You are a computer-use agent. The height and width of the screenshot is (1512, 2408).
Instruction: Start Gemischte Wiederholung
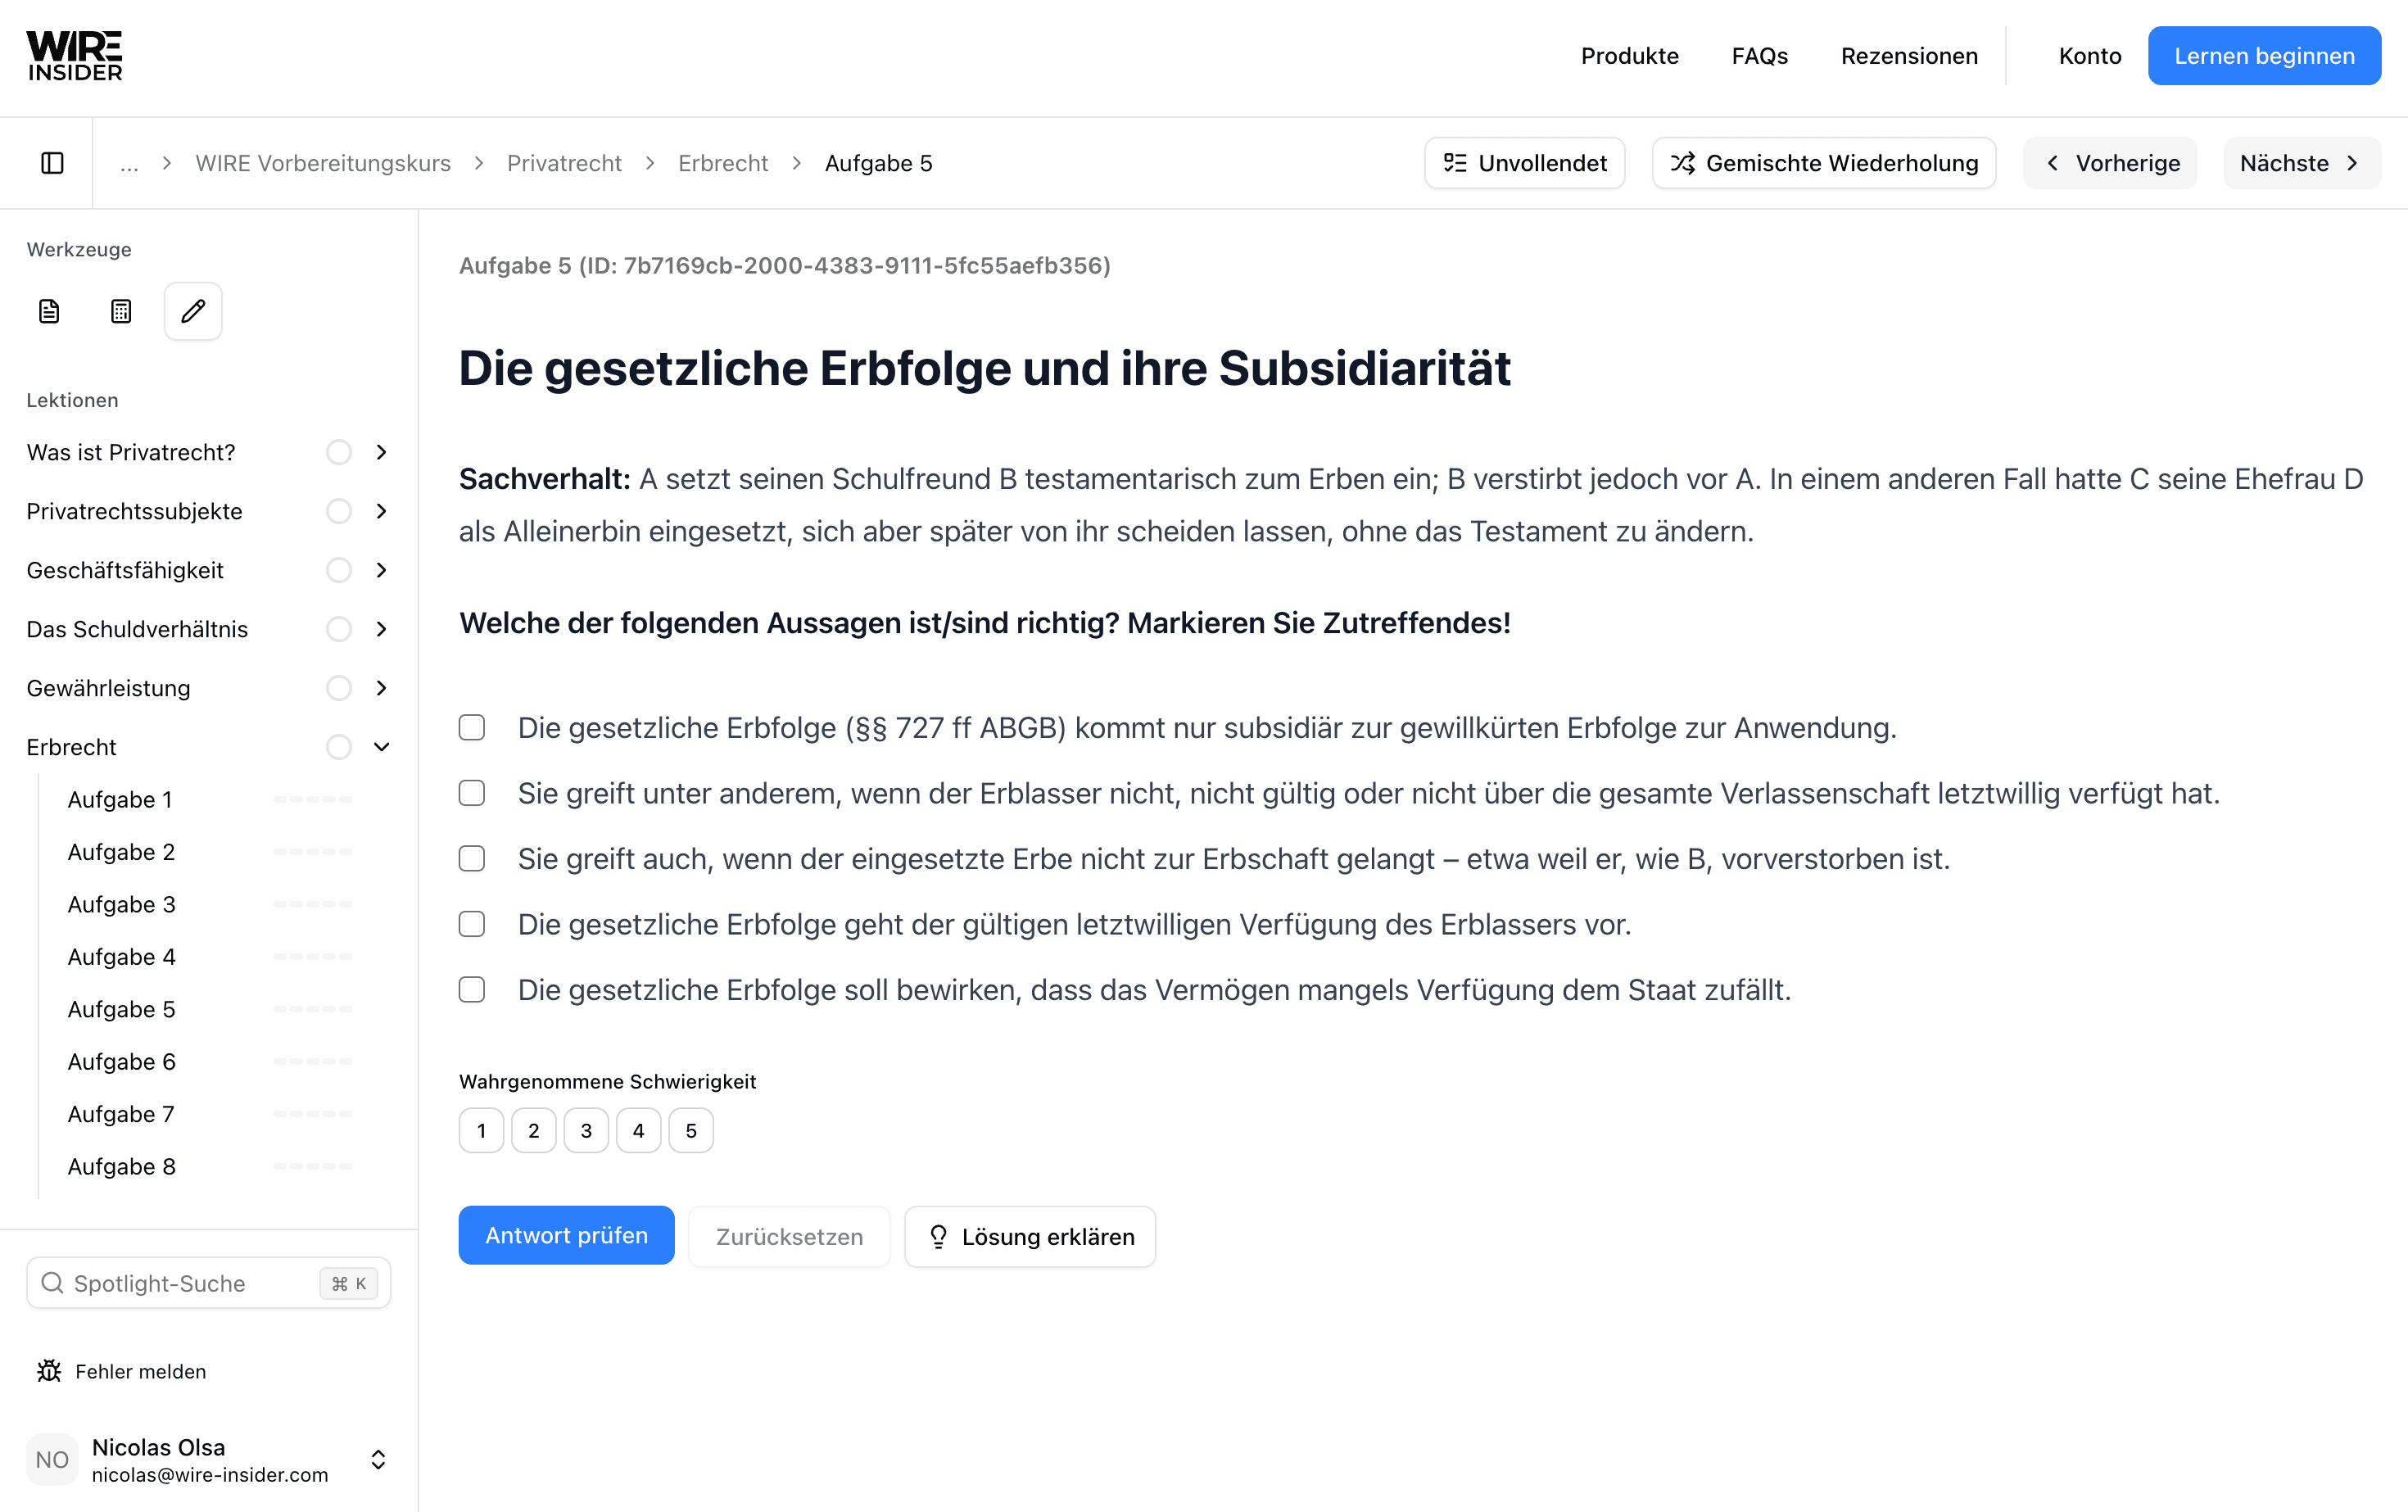1824,163
